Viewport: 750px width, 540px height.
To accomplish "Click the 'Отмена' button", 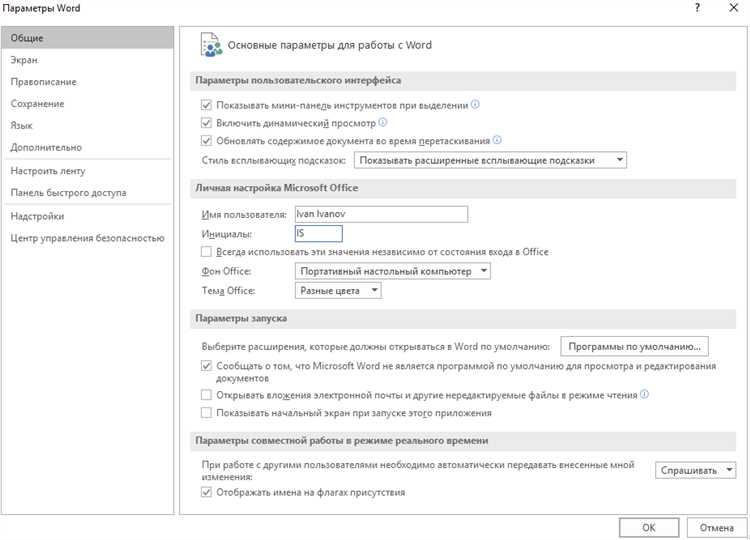I will (717, 528).
